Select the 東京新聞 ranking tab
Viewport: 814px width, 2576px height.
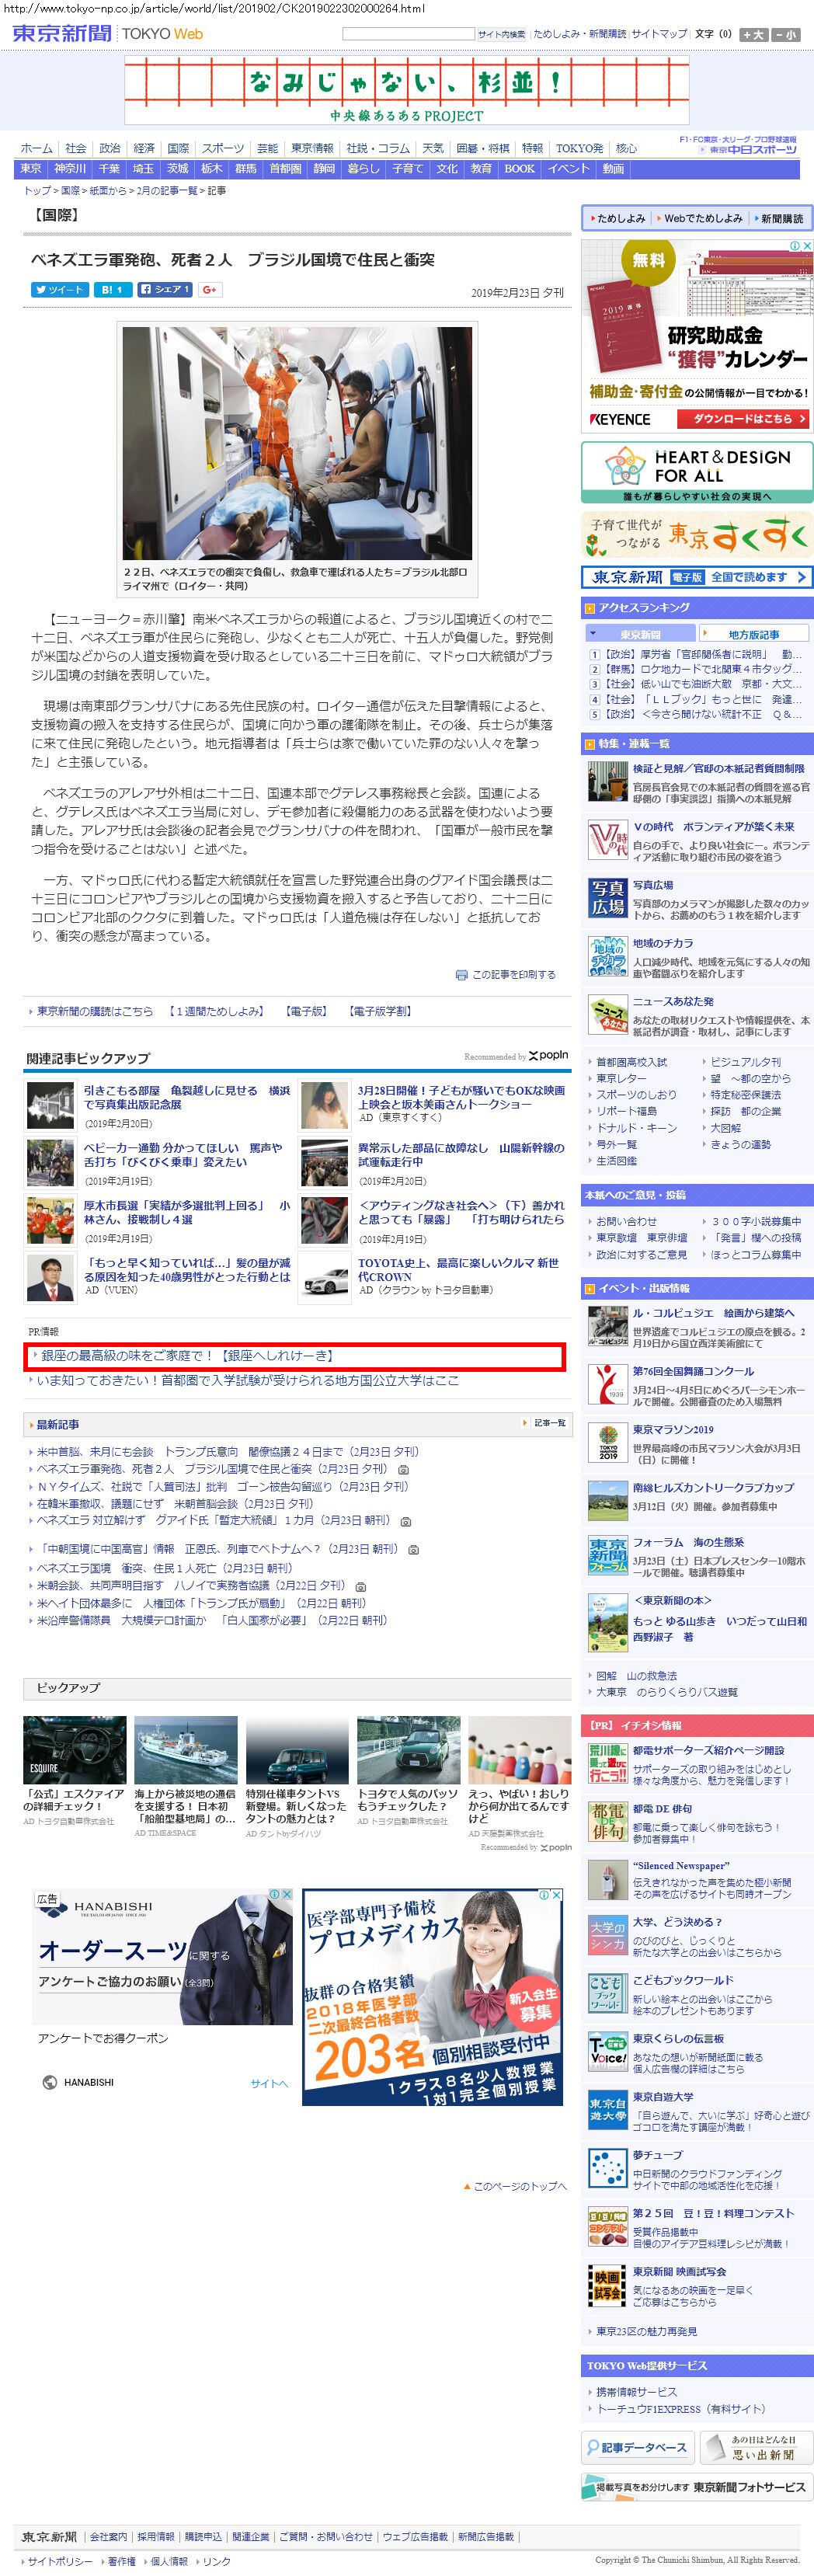coord(639,634)
